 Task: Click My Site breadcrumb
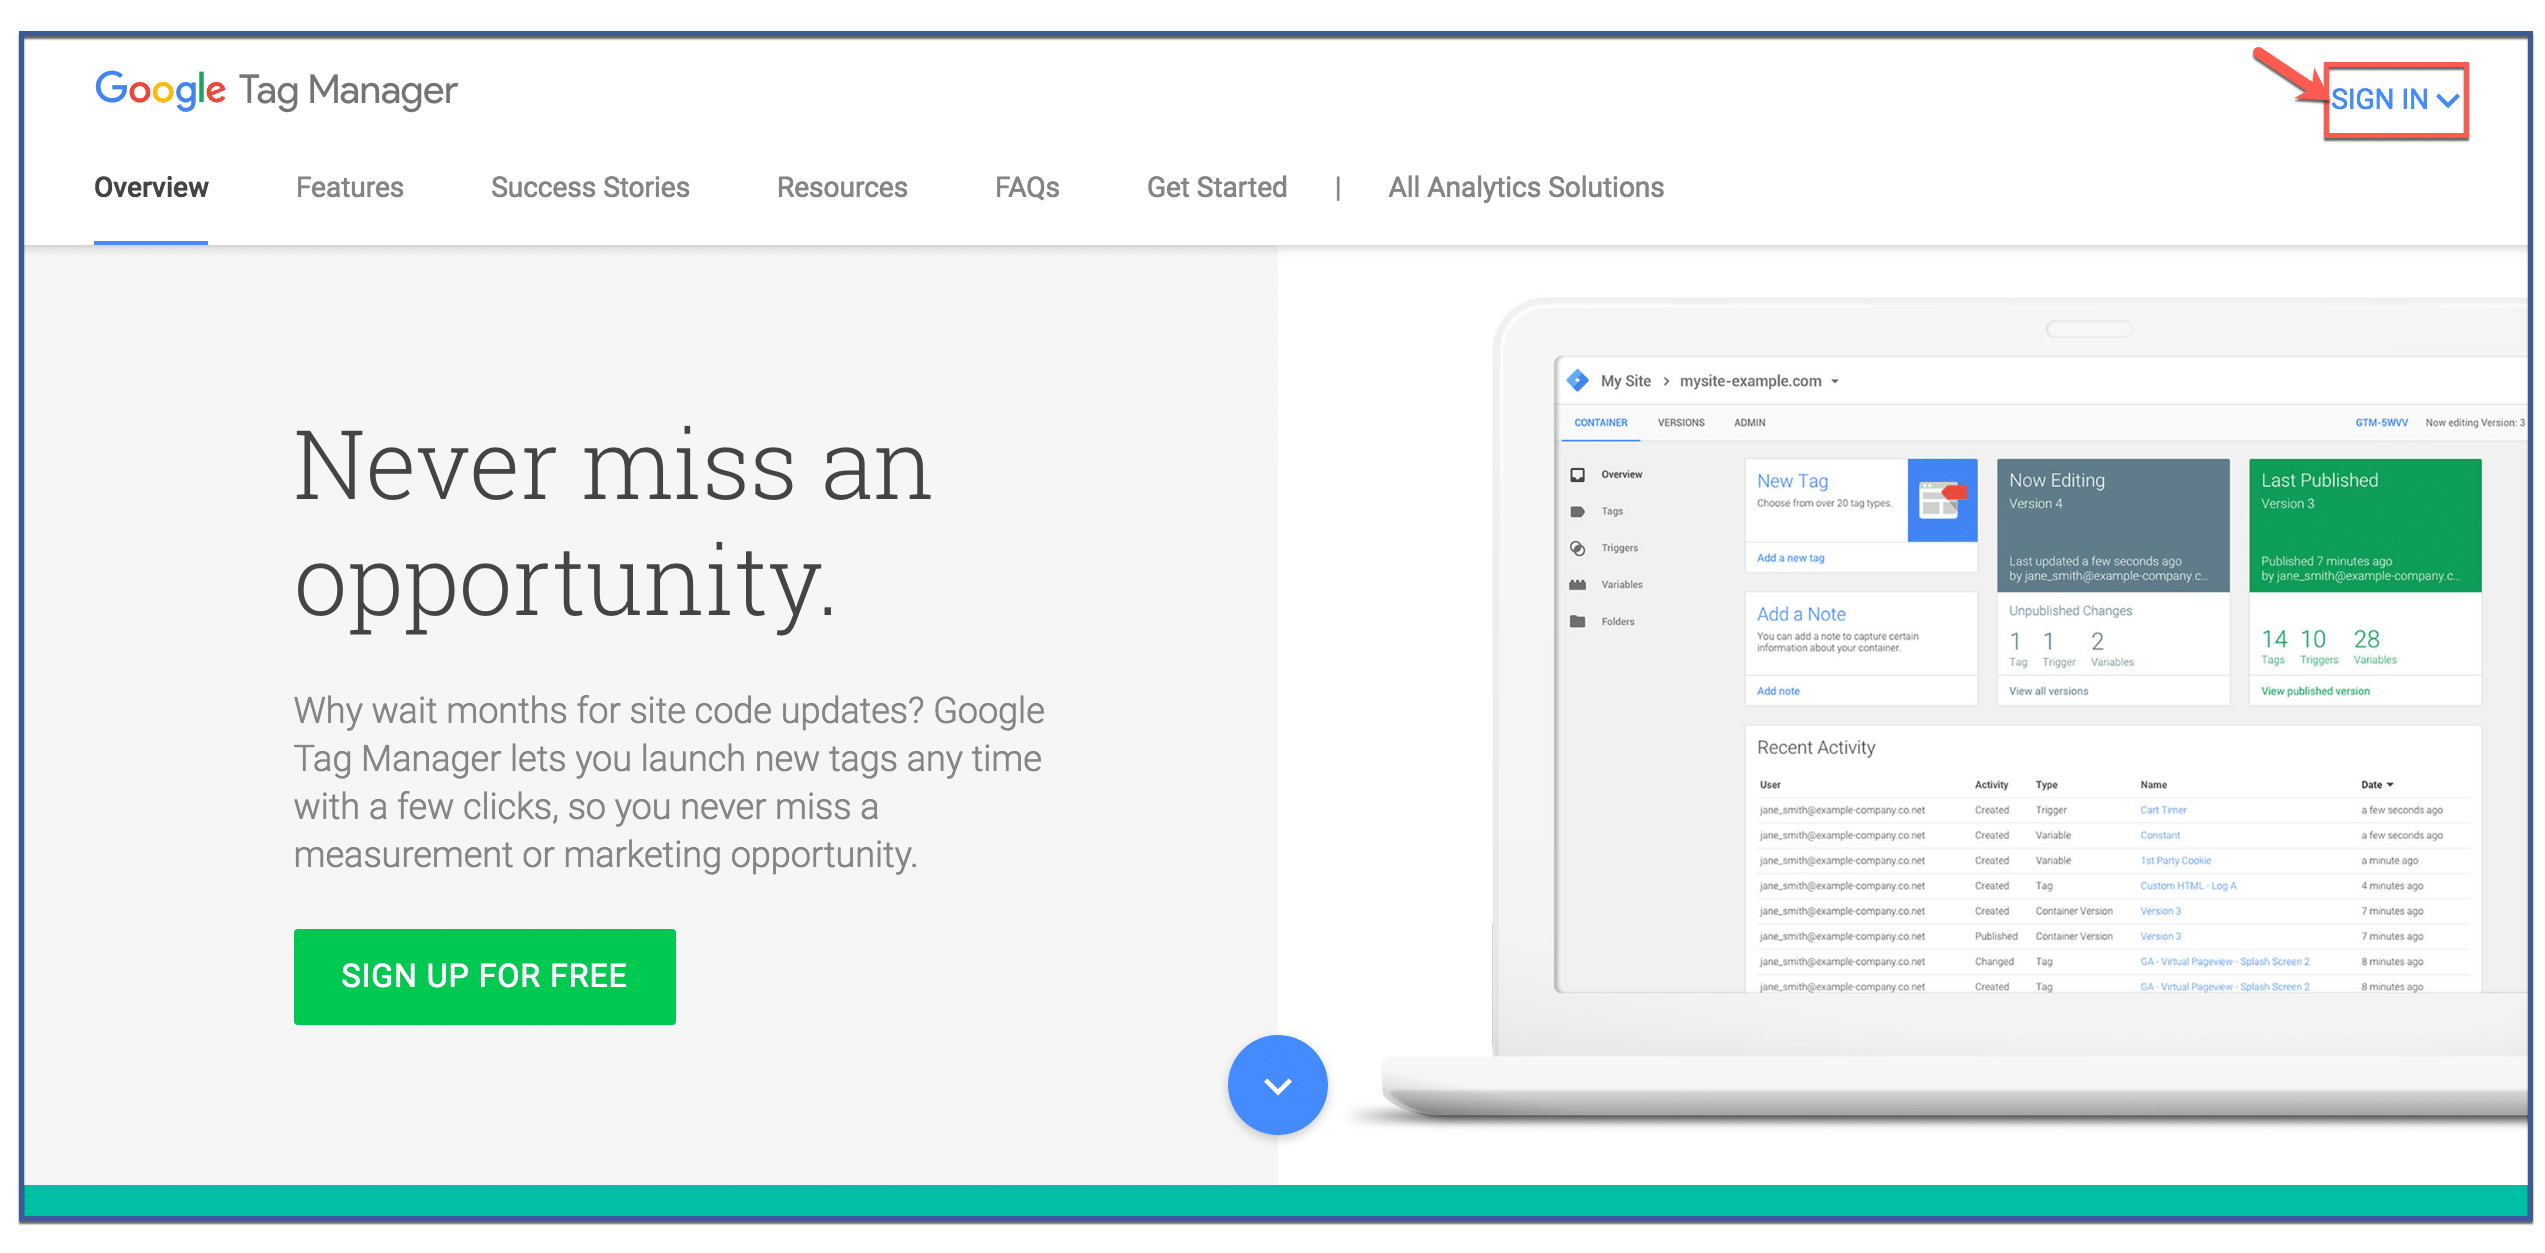click(1625, 381)
